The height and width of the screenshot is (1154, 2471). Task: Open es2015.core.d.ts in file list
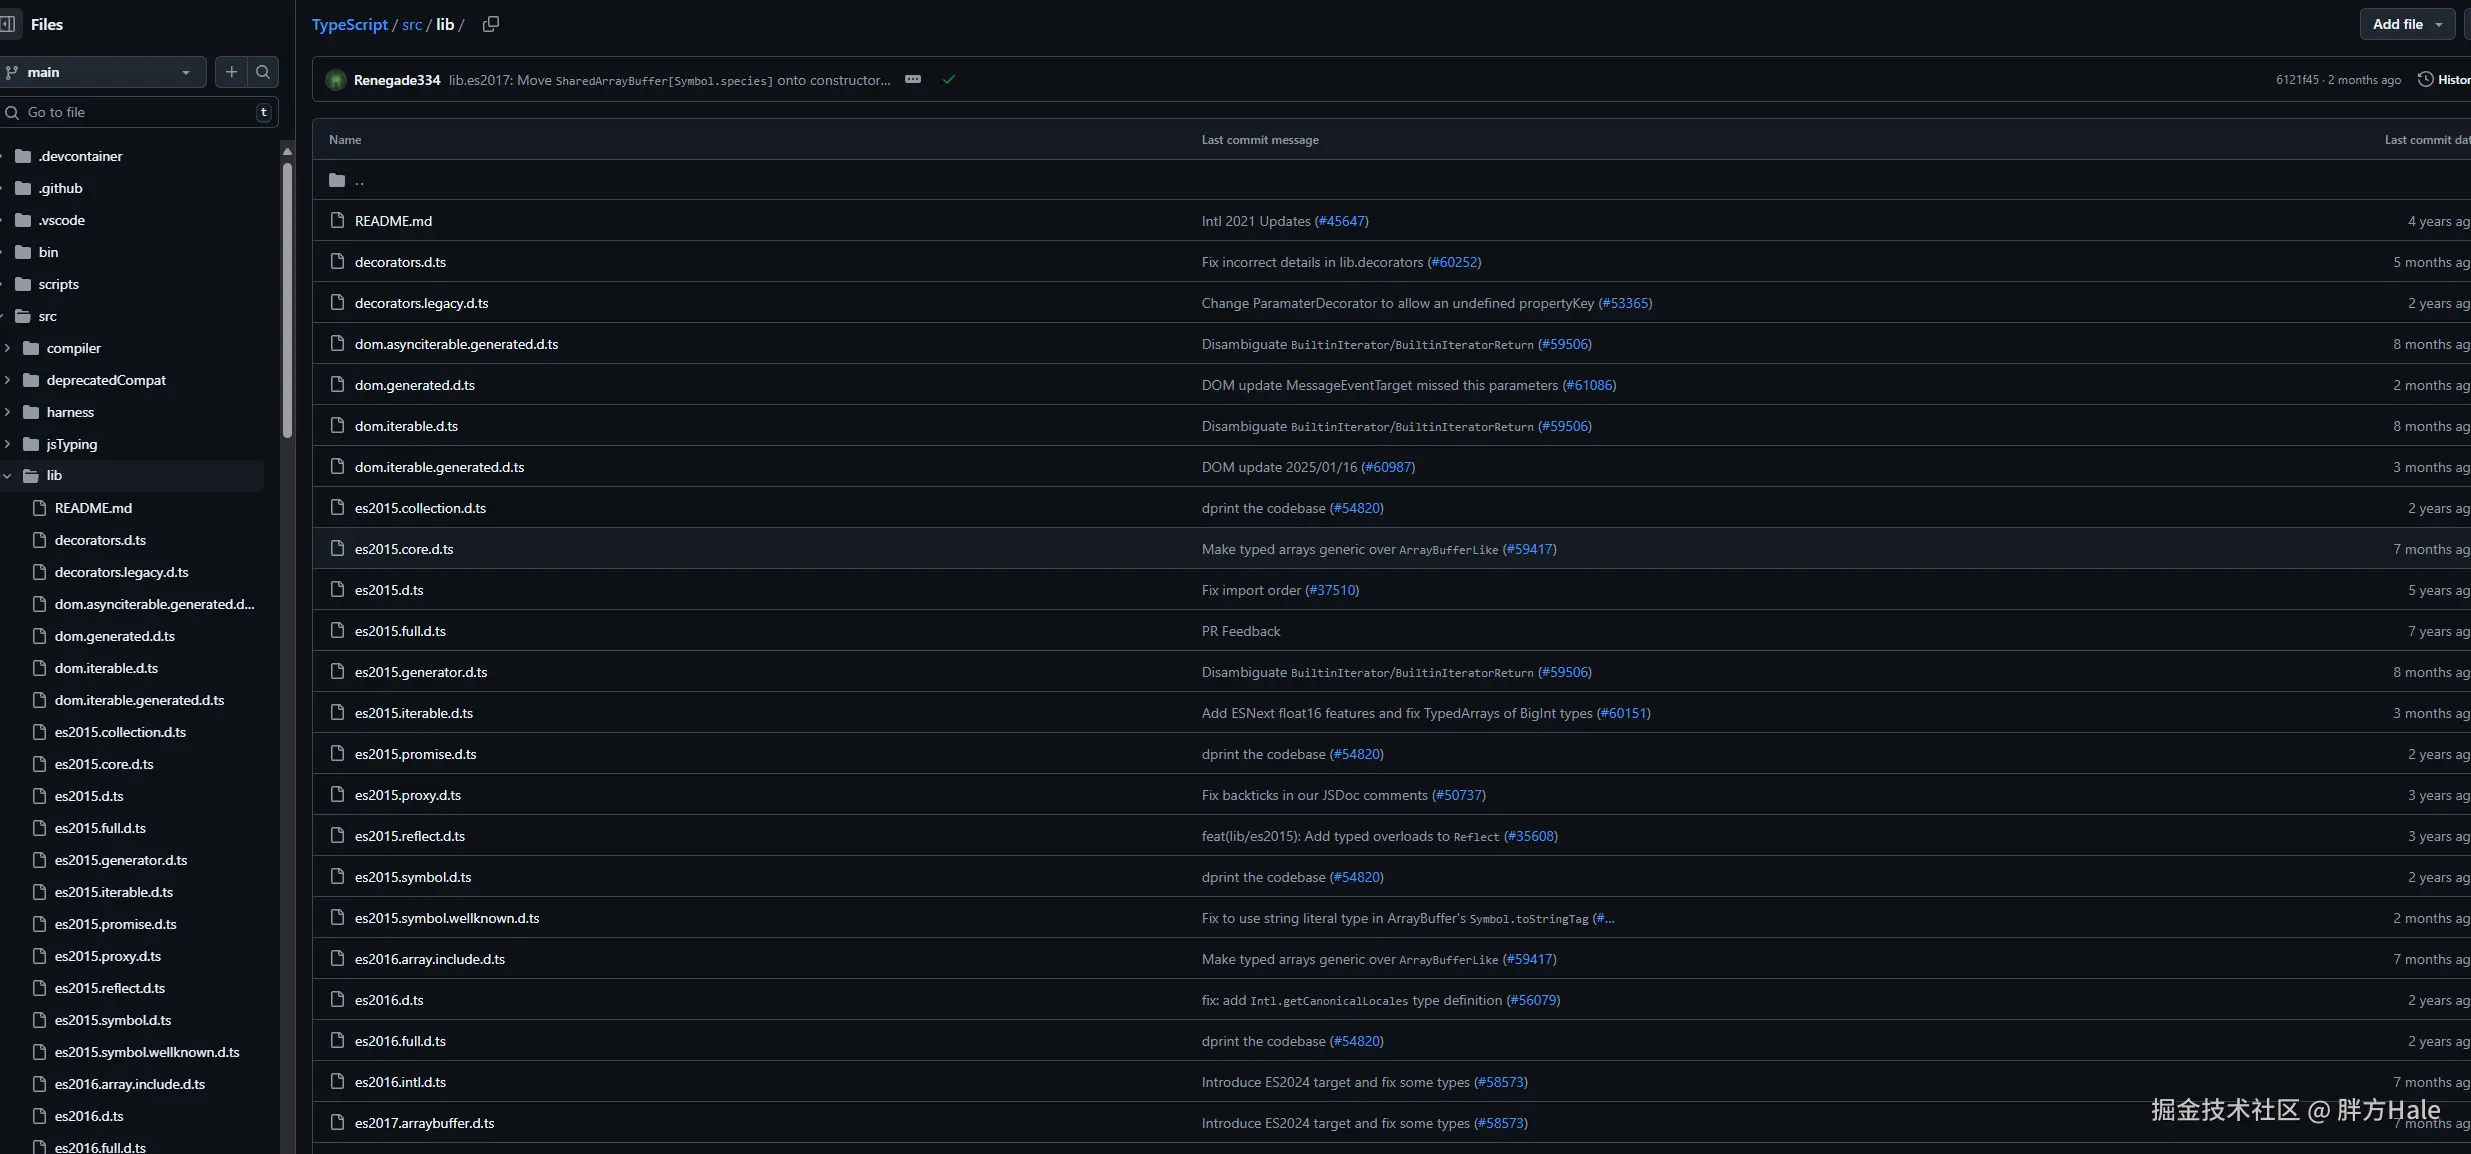pyautogui.click(x=404, y=549)
